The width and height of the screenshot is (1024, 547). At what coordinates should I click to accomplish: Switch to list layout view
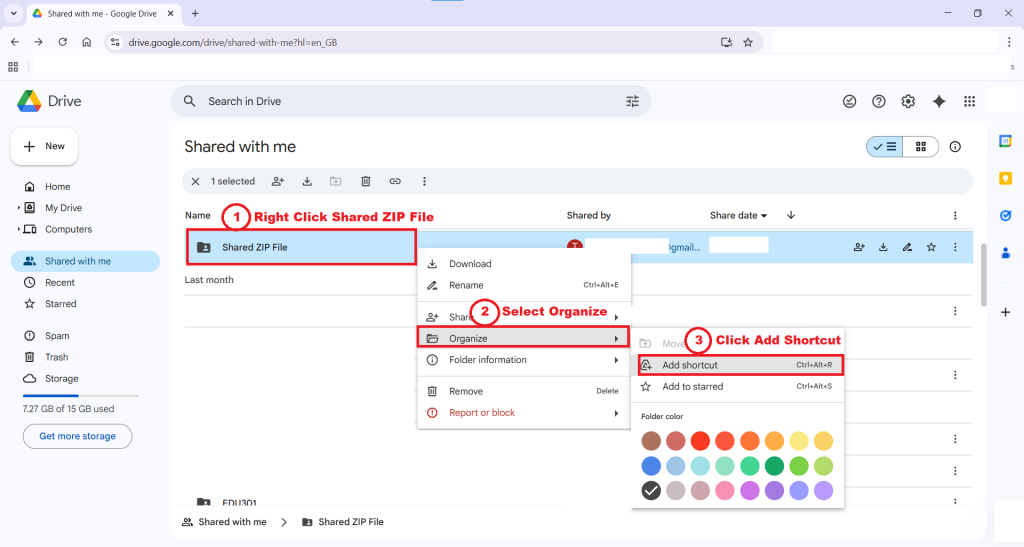click(884, 147)
